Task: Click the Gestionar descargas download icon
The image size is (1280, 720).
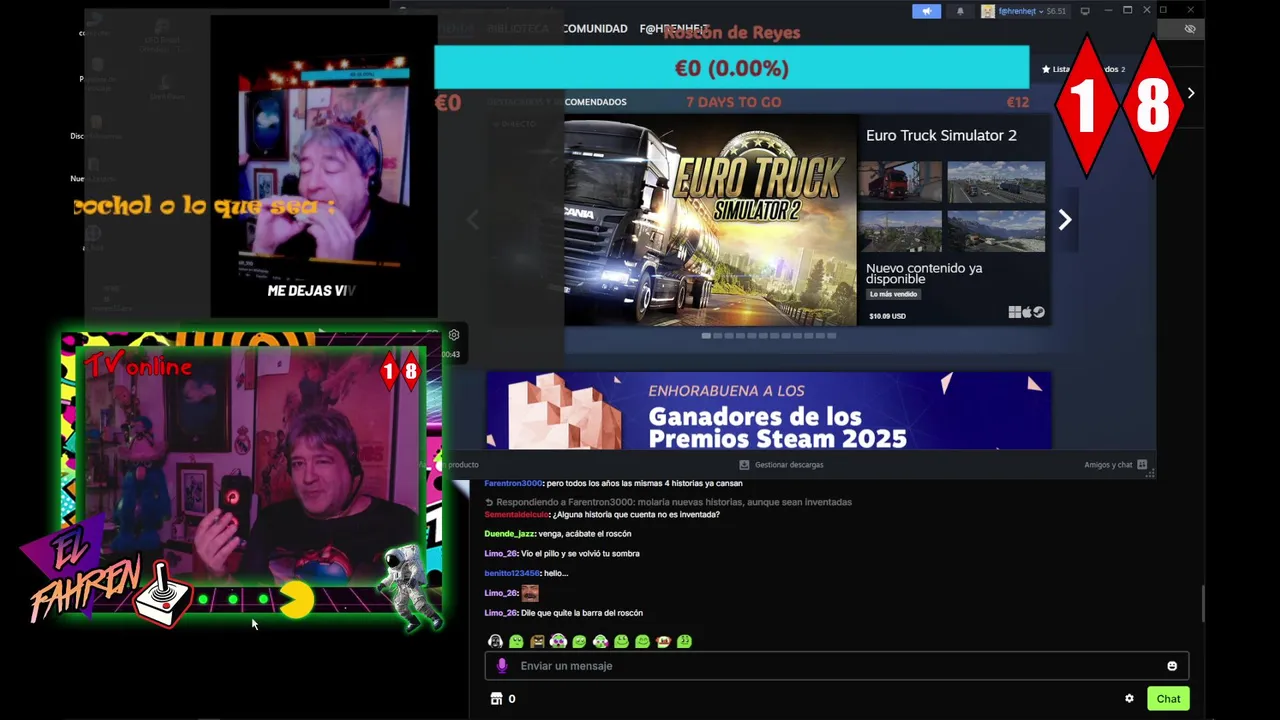Action: pyautogui.click(x=744, y=465)
